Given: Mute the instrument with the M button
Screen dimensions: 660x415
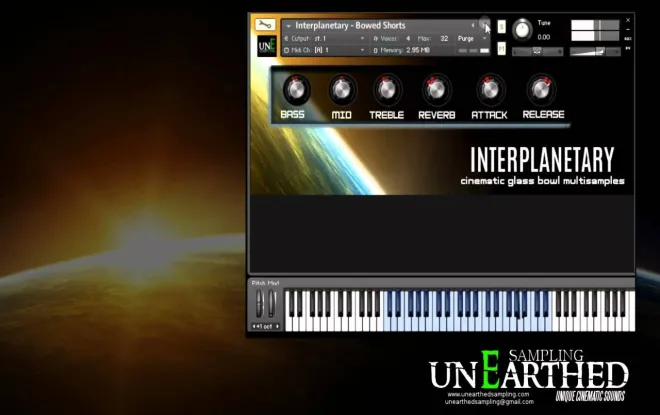Looking at the screenshot, I should [x=502, y=48].
